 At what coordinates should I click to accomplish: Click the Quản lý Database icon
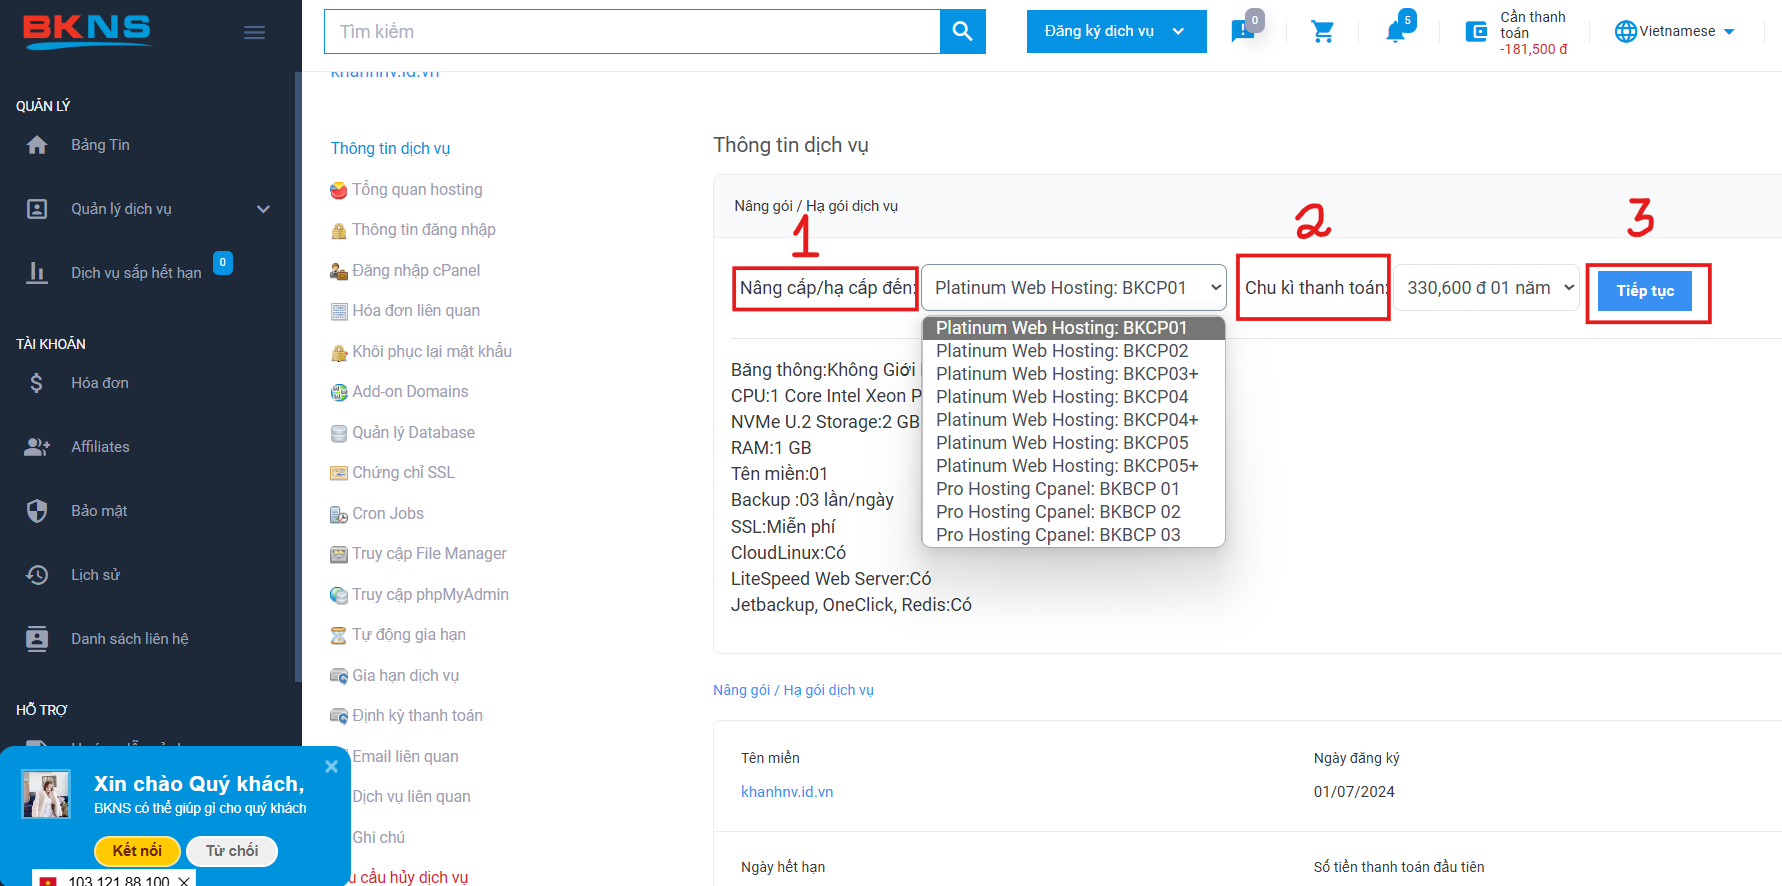tap(339, 433)
